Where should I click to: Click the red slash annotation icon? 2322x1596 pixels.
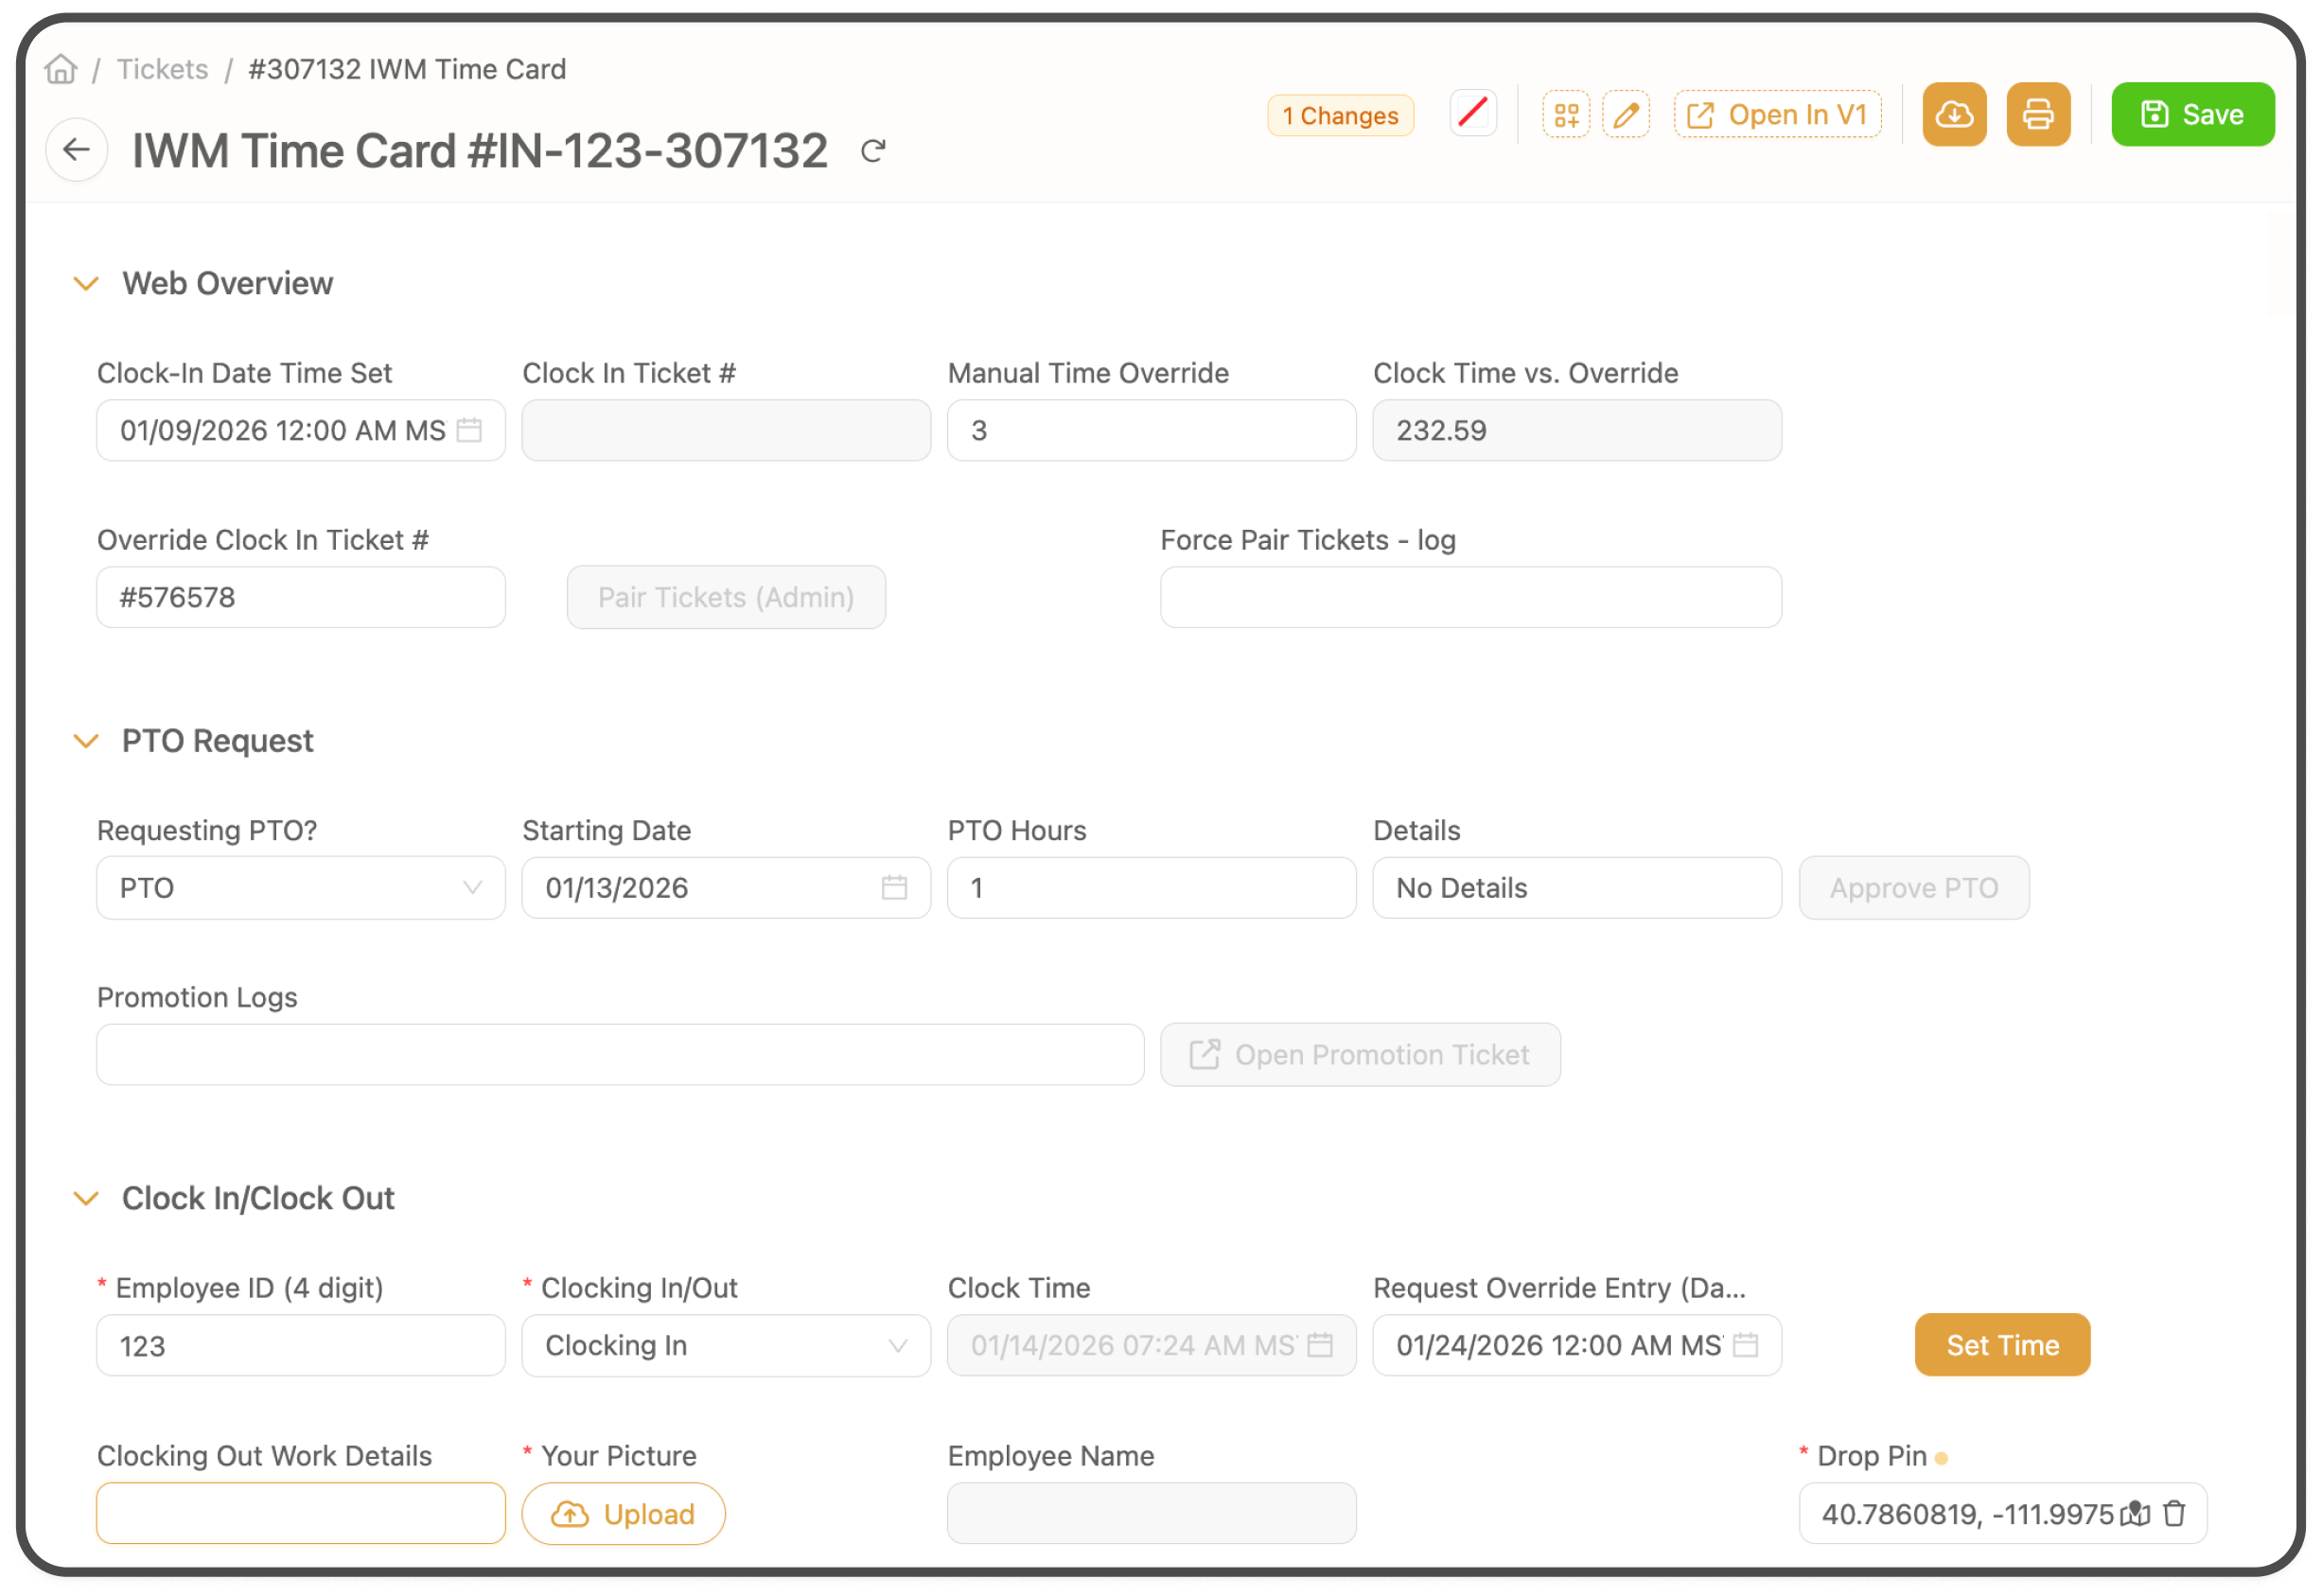pyautogui.click(x=1473, y=113)
